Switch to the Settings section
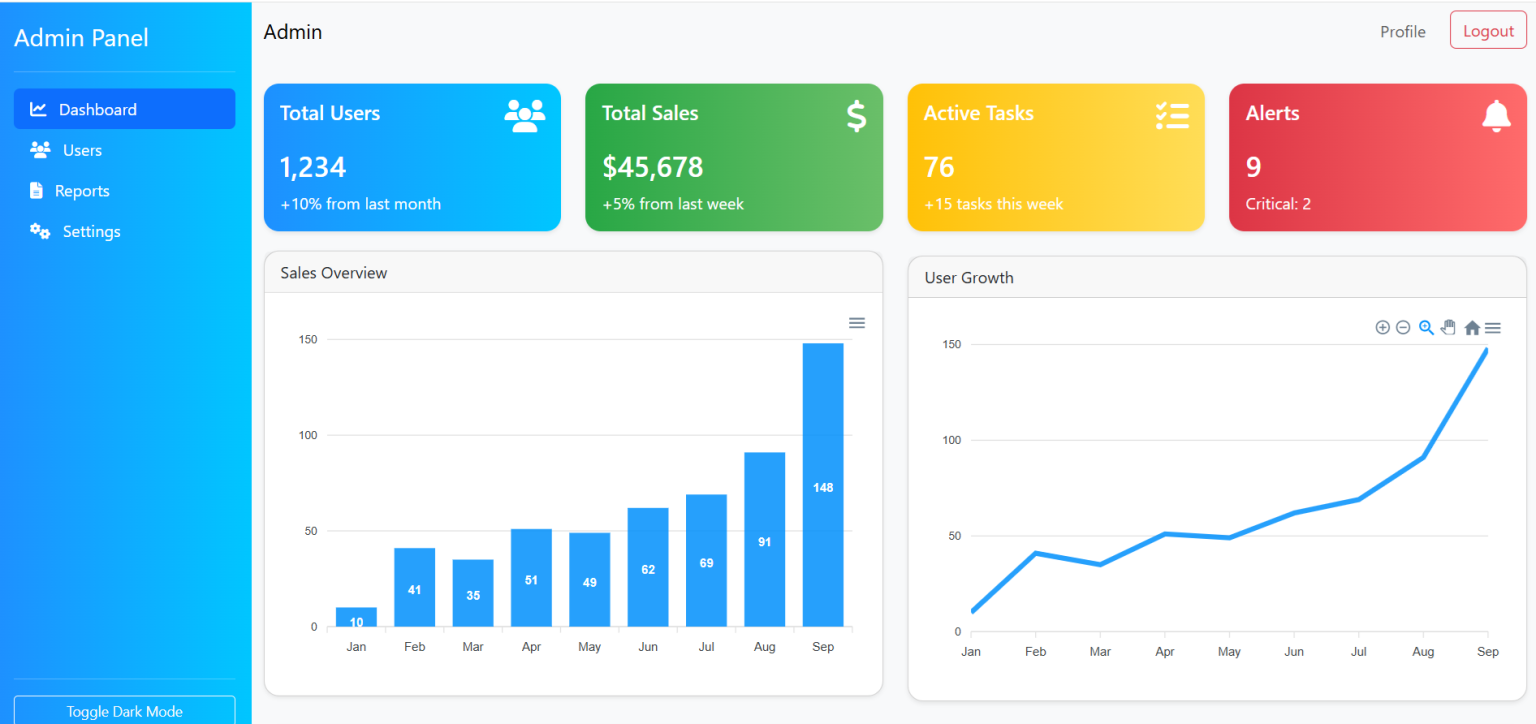1536x724 pixels. 91,231
